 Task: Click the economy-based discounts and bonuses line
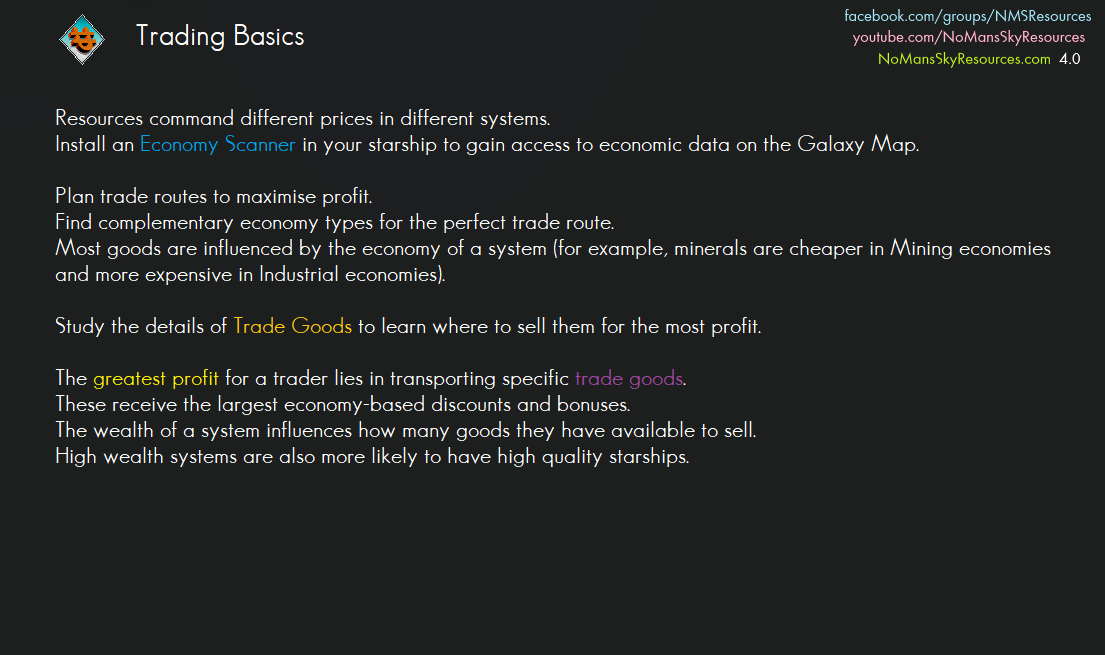342,405
